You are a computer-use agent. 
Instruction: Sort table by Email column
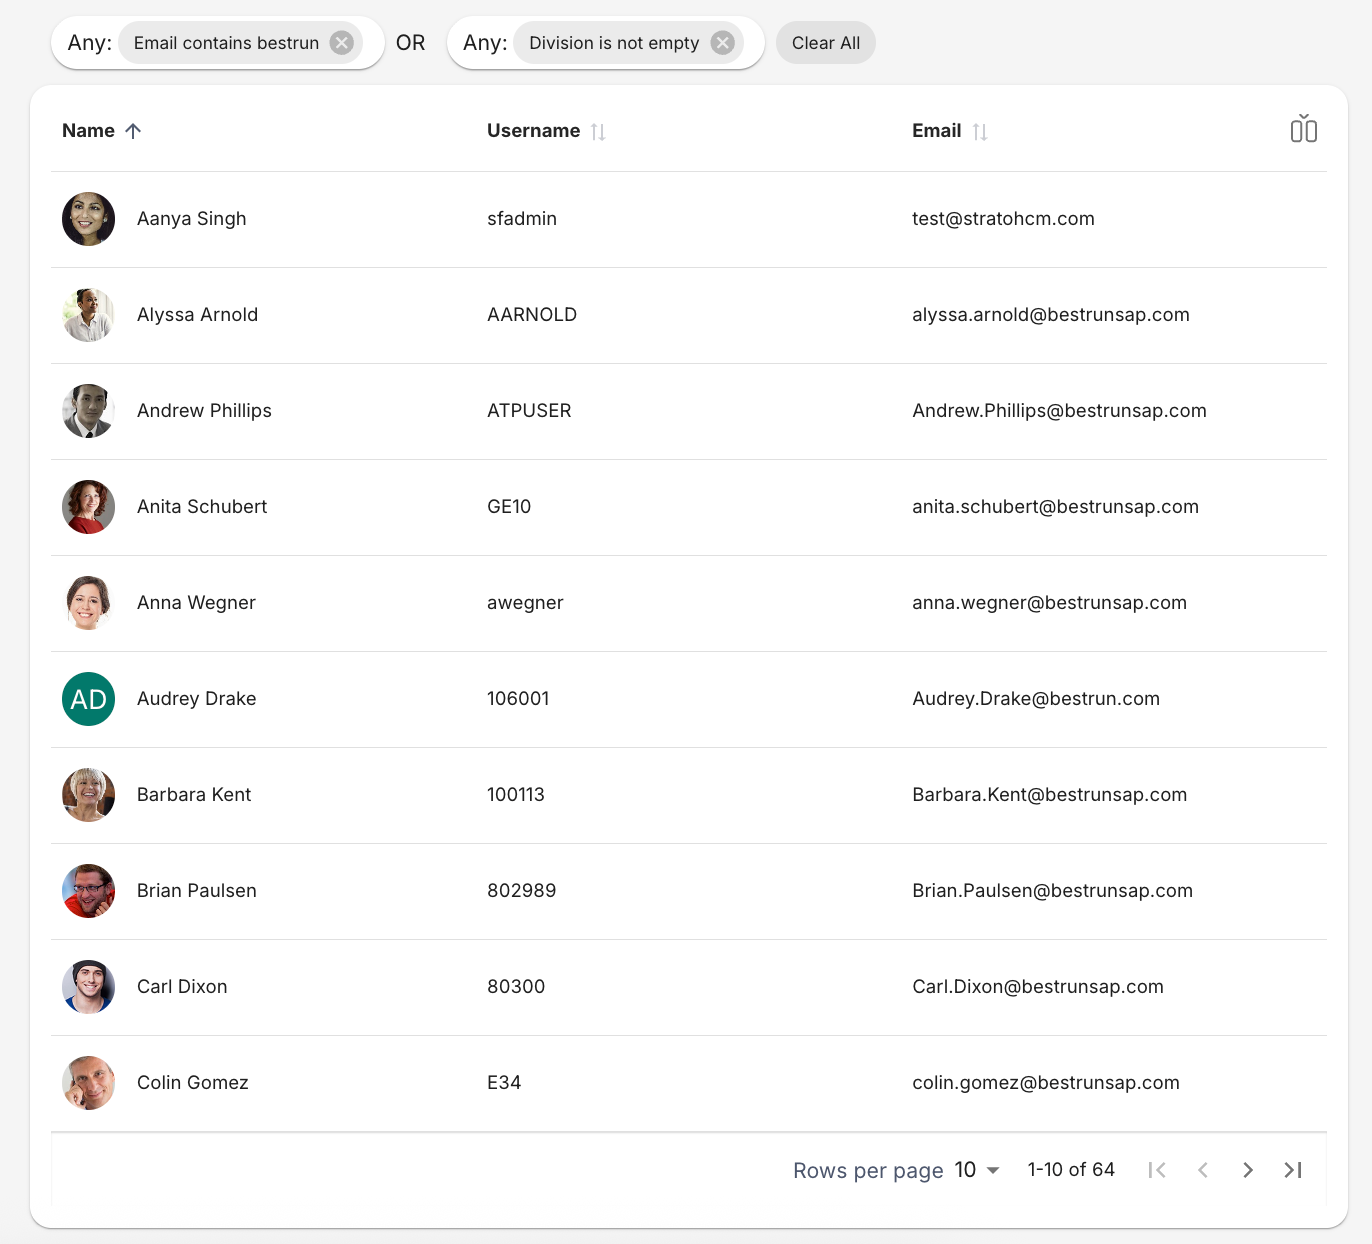tap(980, 132)
